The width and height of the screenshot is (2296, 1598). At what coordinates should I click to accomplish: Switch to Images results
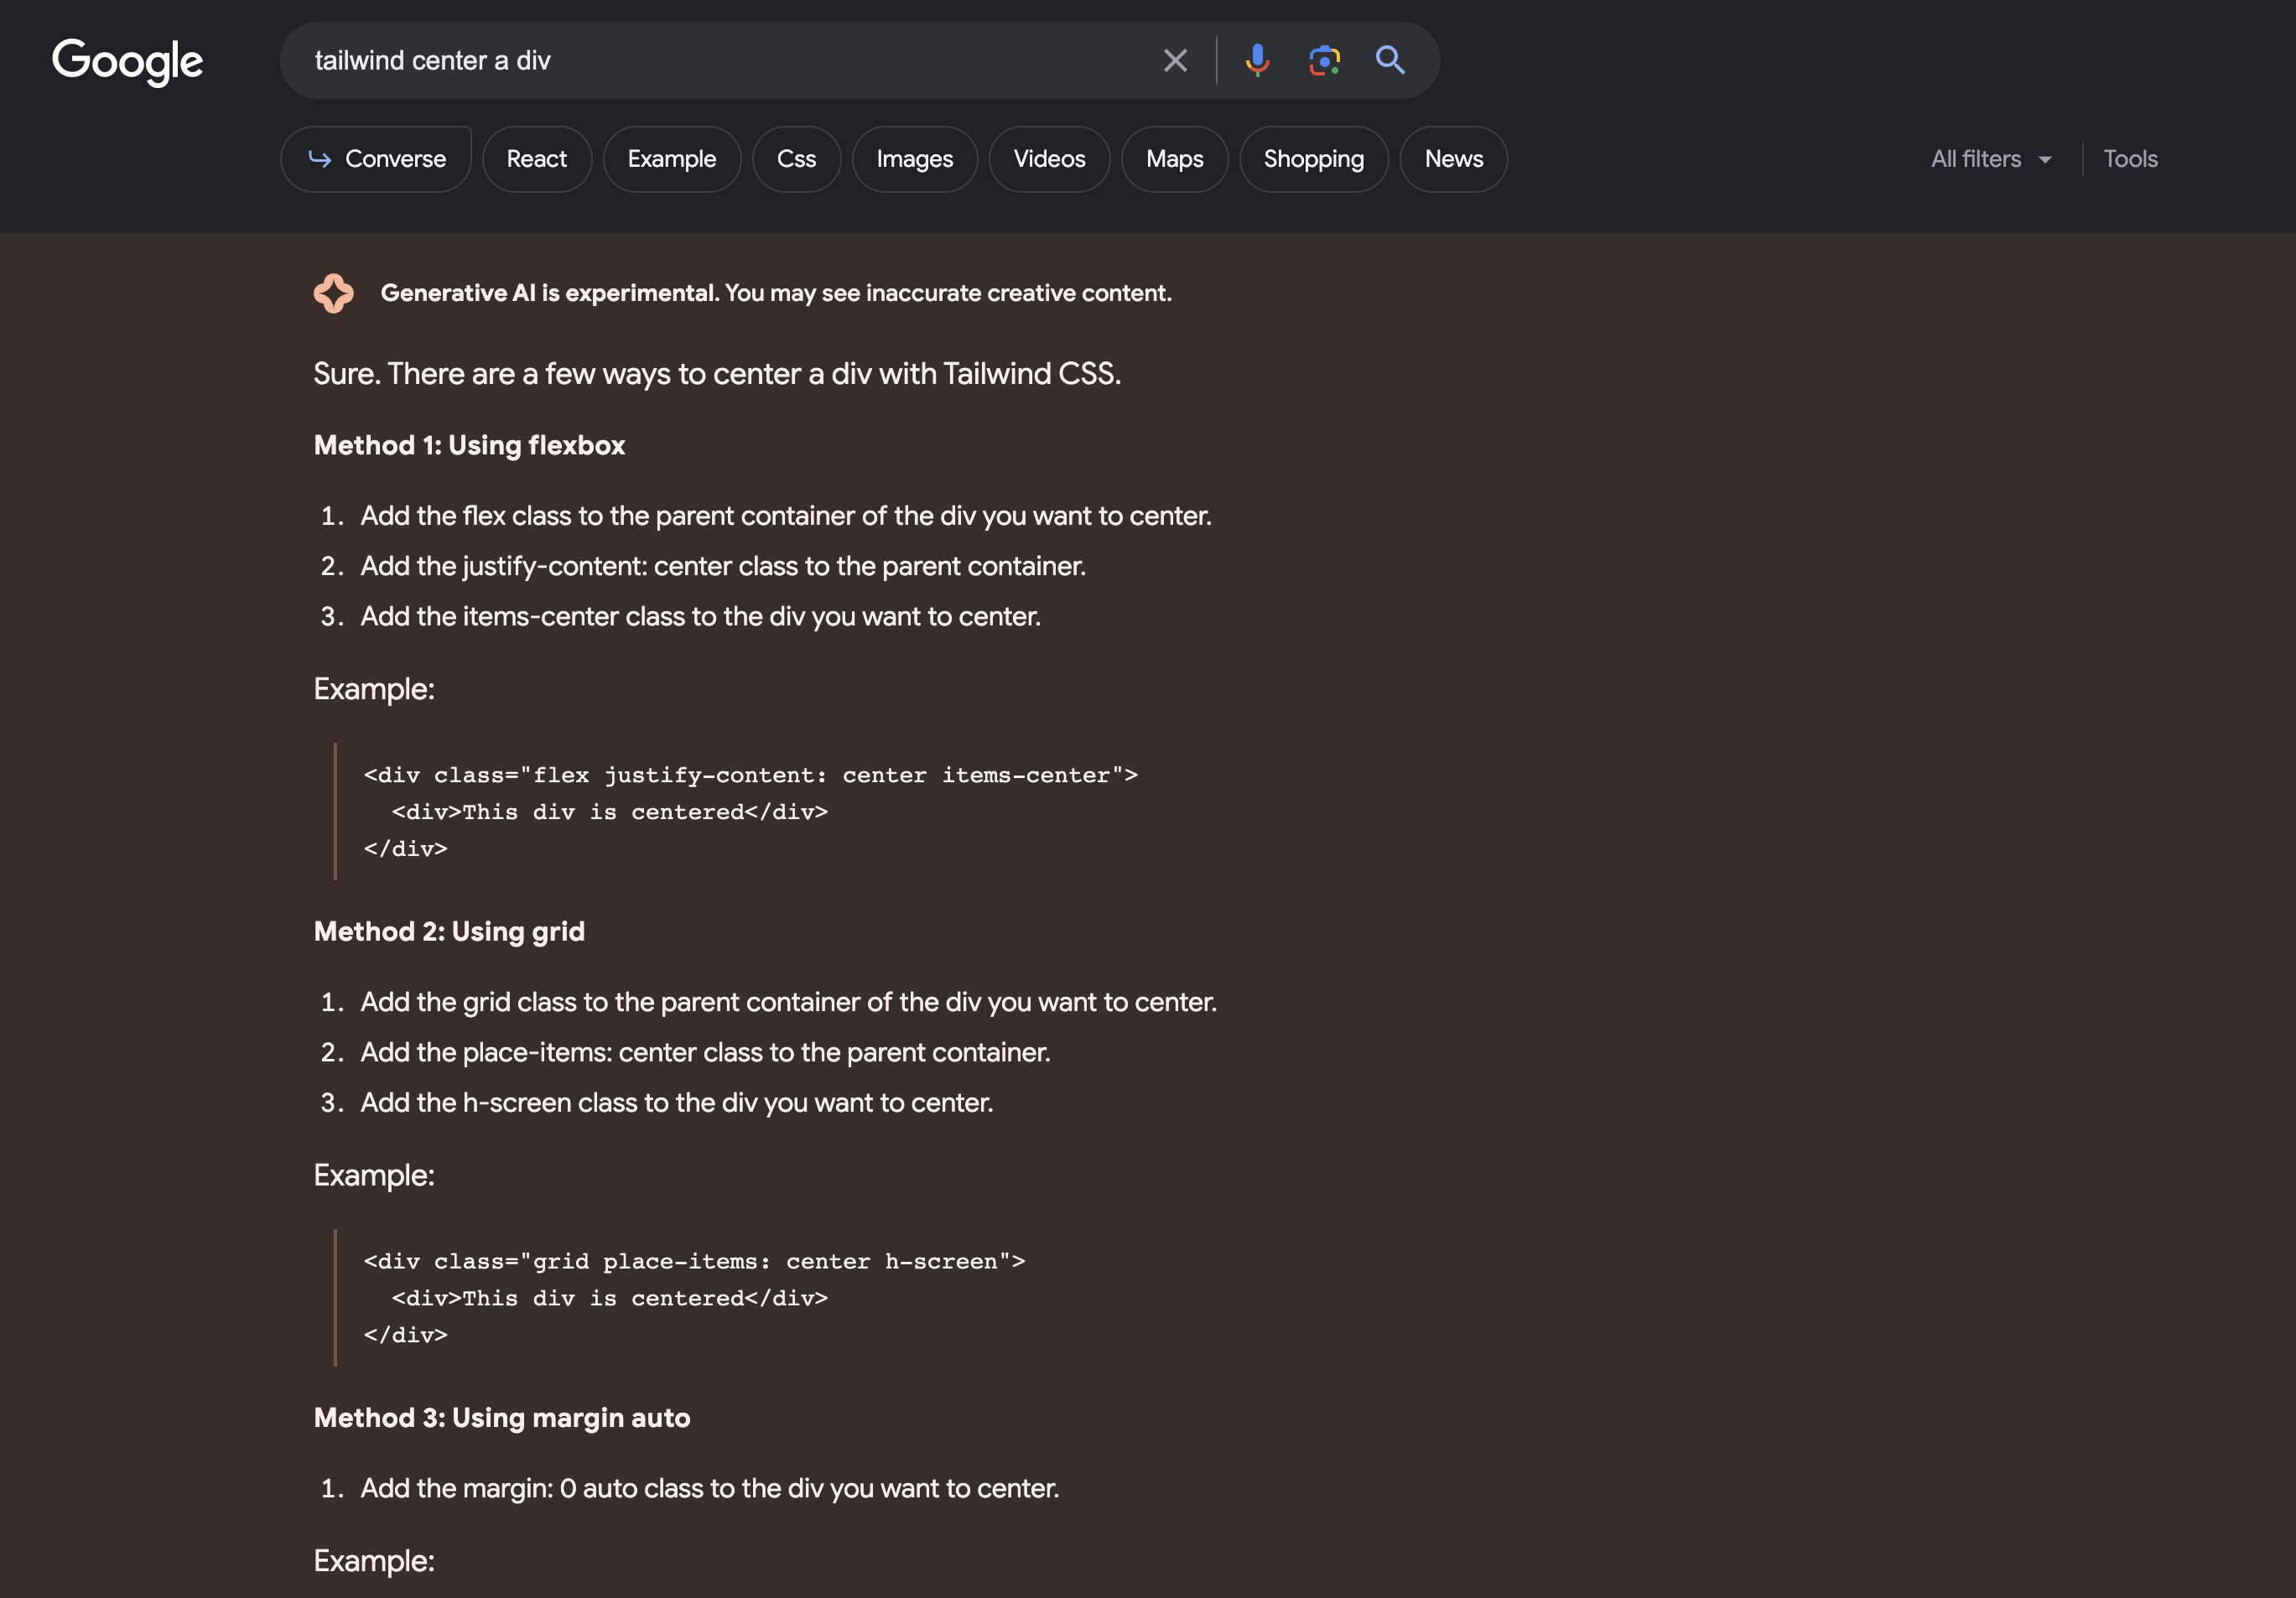(x=915, y=159)
